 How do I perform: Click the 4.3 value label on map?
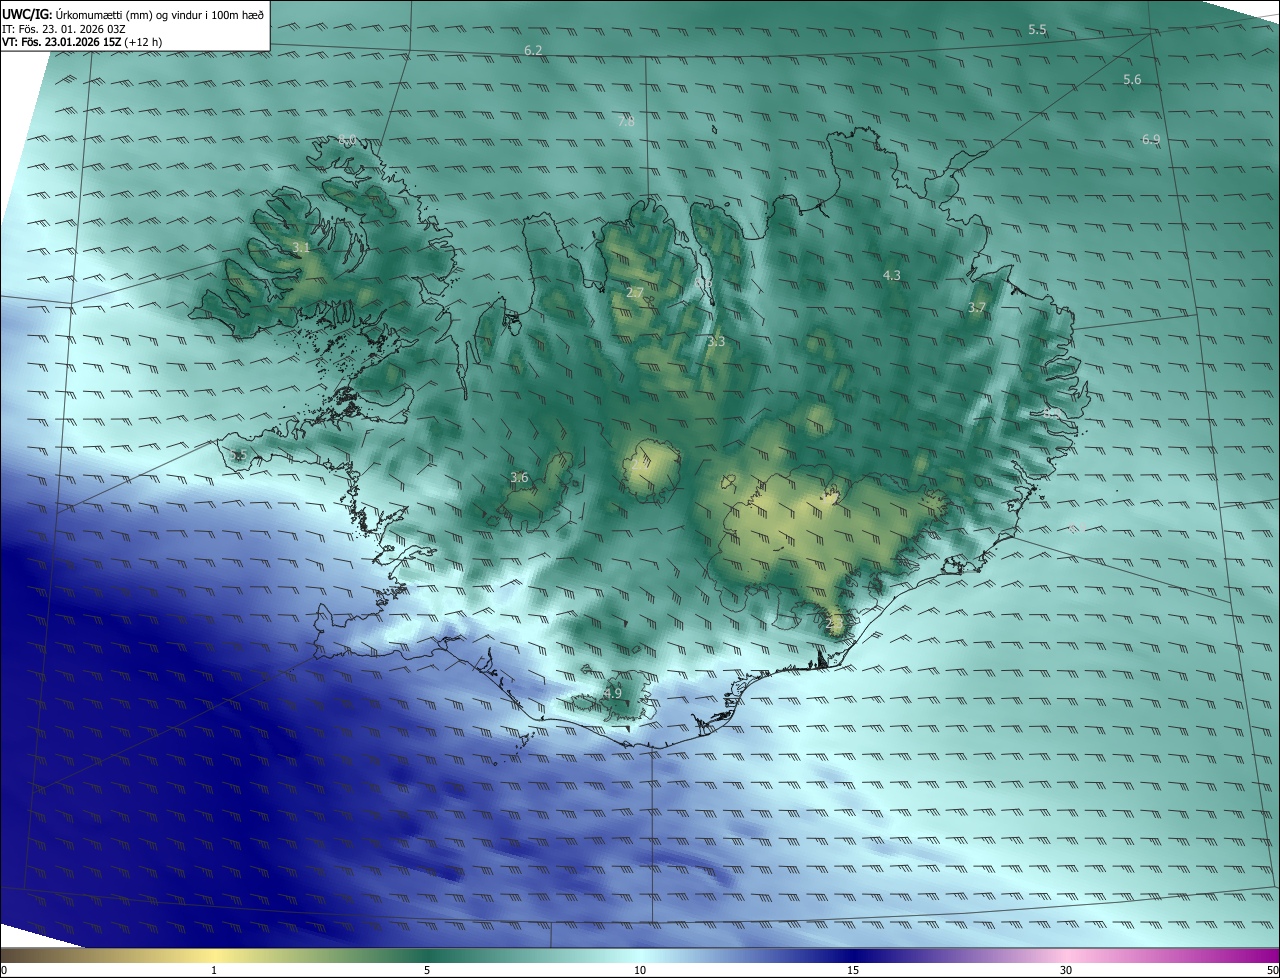(x=892, y=275)
